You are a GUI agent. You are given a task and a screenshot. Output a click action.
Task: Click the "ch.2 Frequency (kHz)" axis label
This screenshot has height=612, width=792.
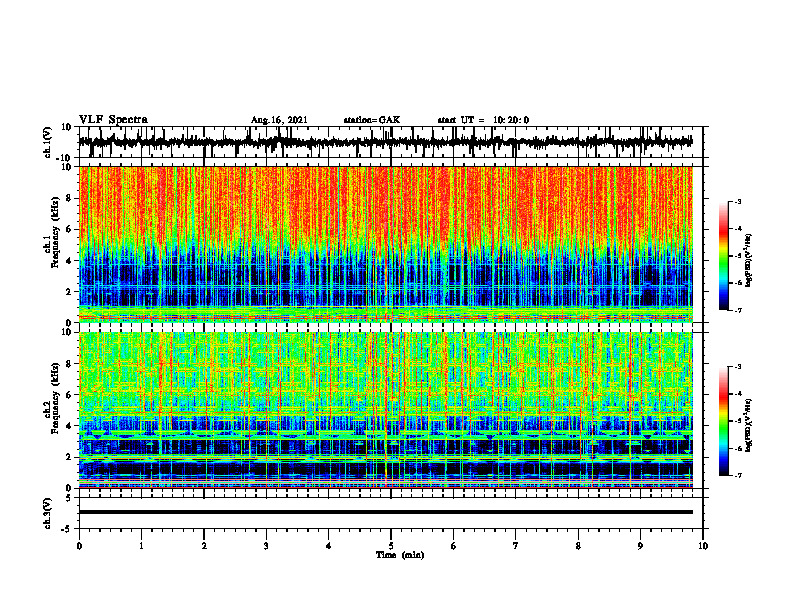coord(52,398)
